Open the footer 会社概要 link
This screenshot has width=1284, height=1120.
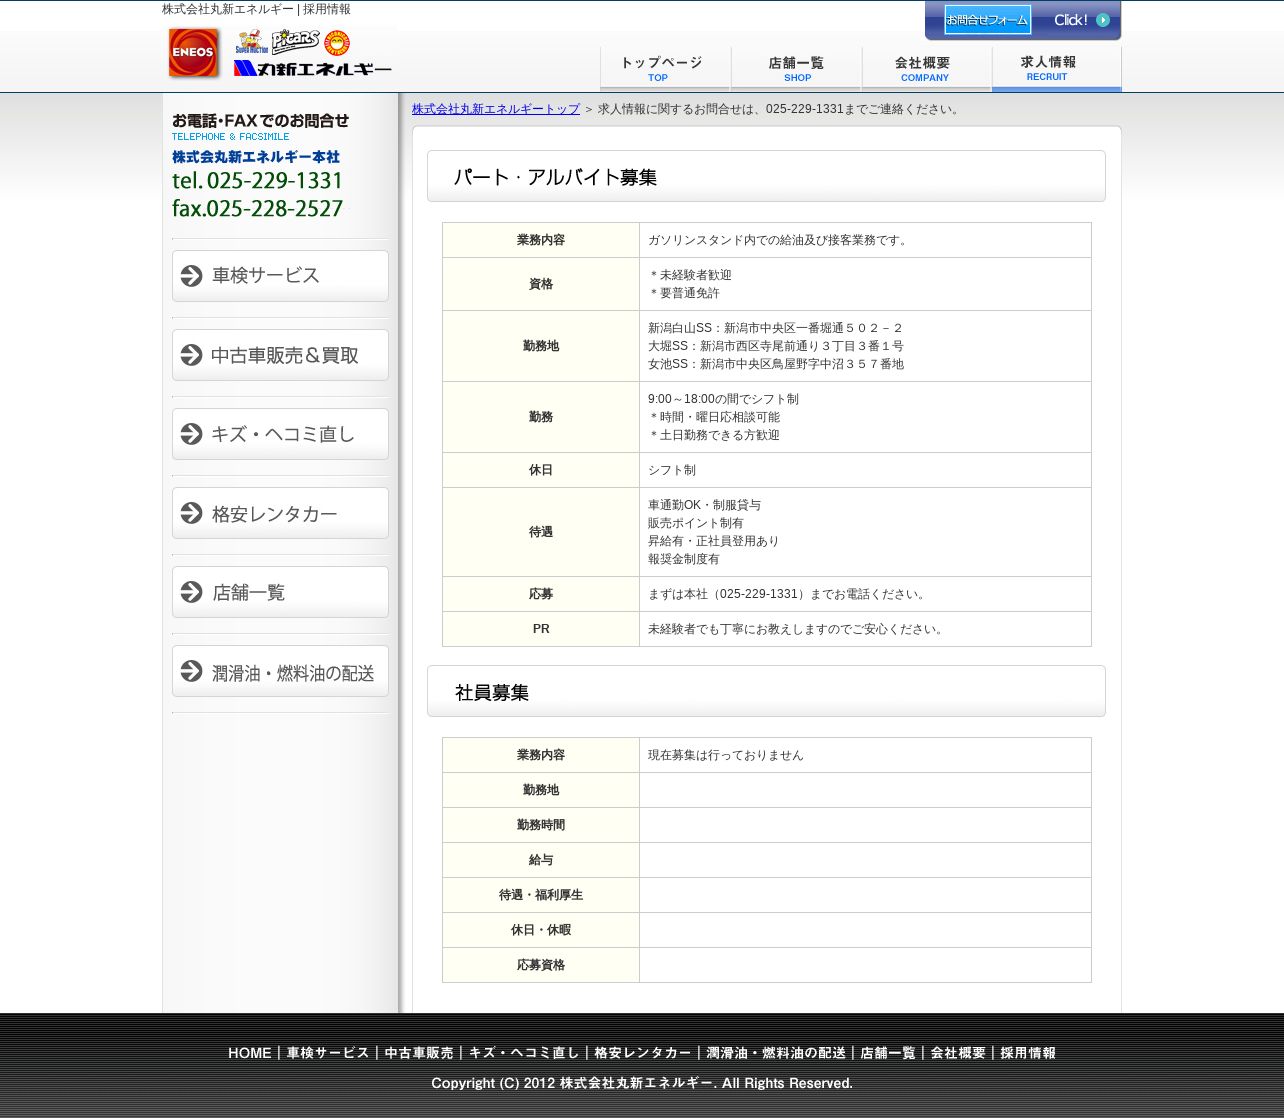[958, 1053]
